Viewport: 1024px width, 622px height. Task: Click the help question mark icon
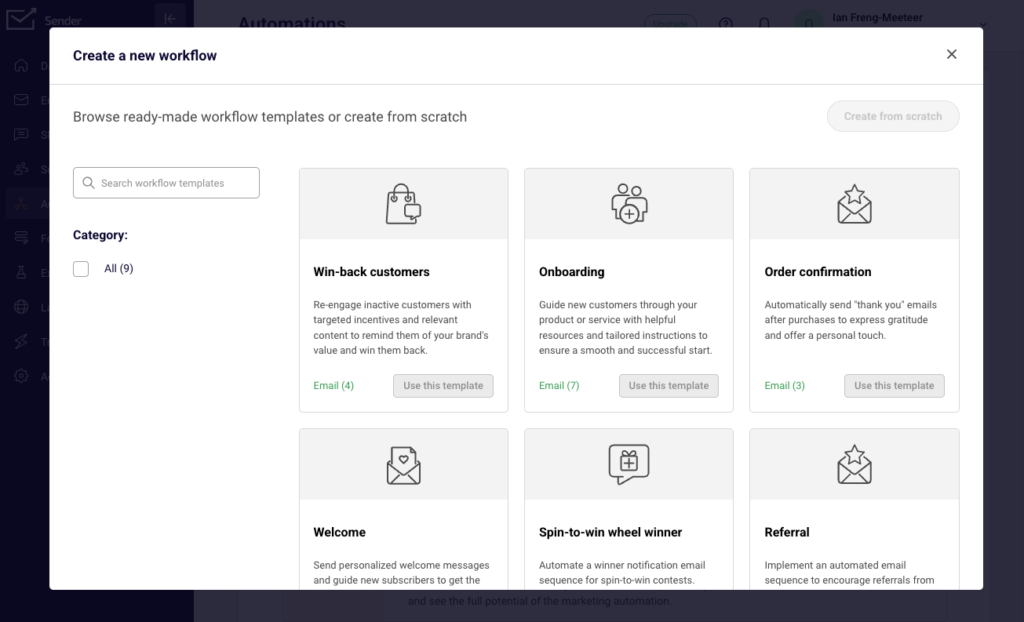(725, 23)
